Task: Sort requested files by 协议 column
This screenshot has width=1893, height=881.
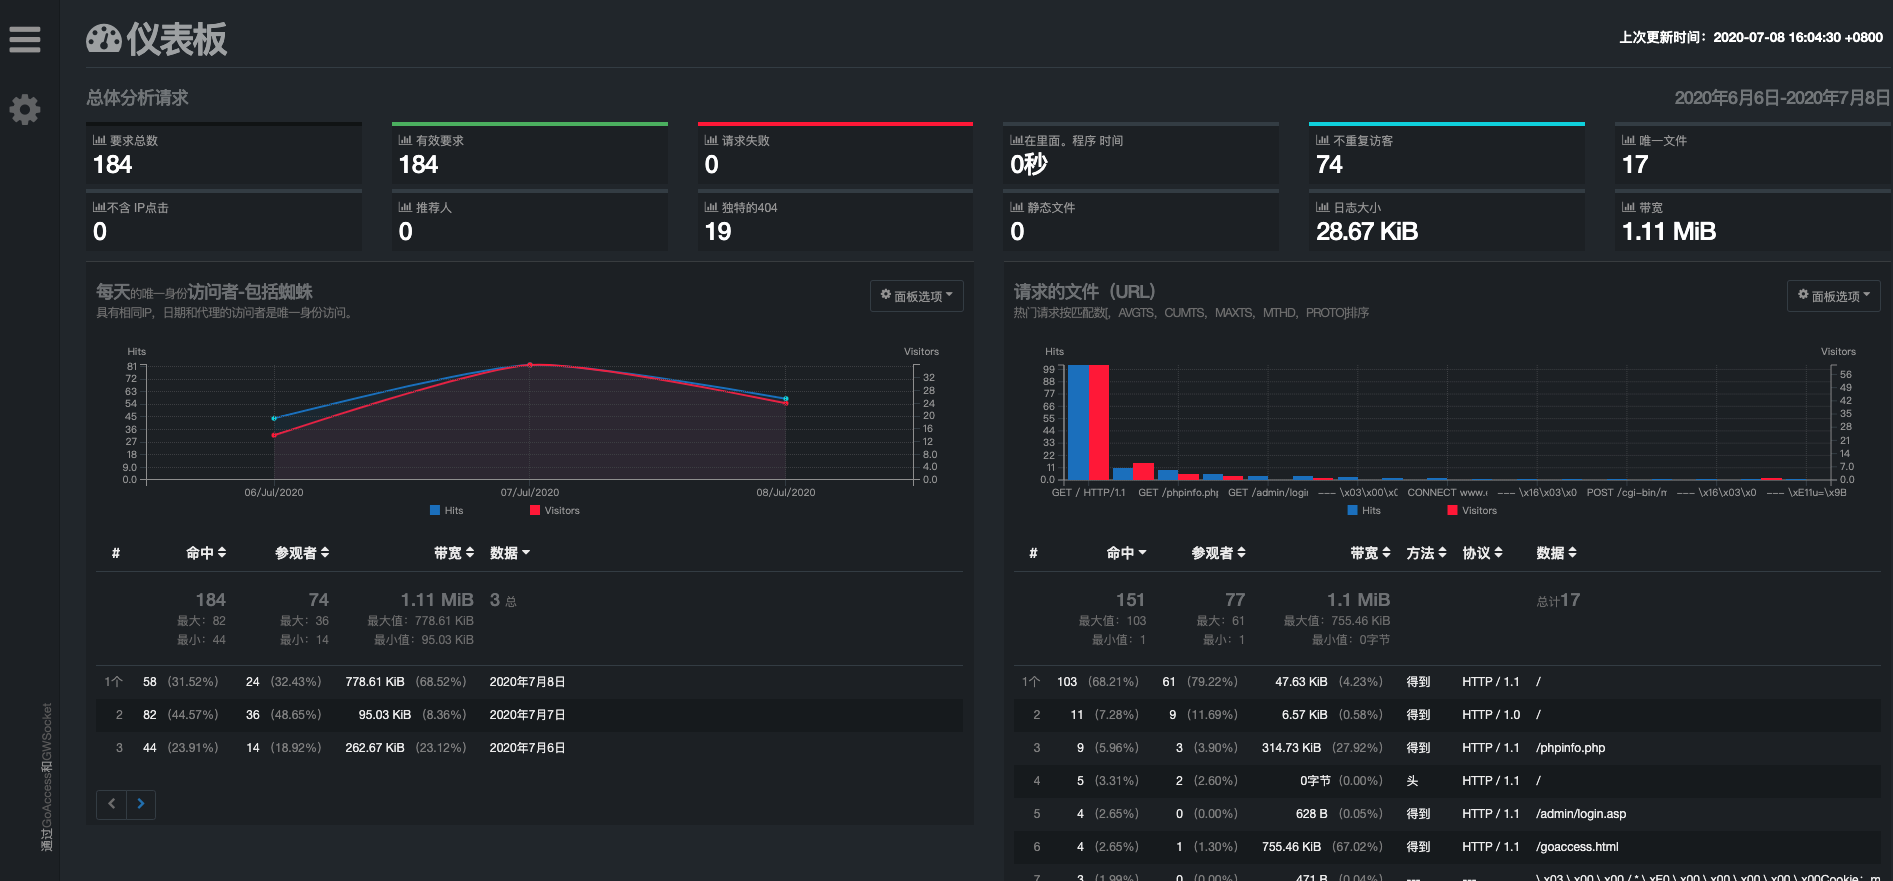Action: pyautogui.click(x=1483, y=553)
